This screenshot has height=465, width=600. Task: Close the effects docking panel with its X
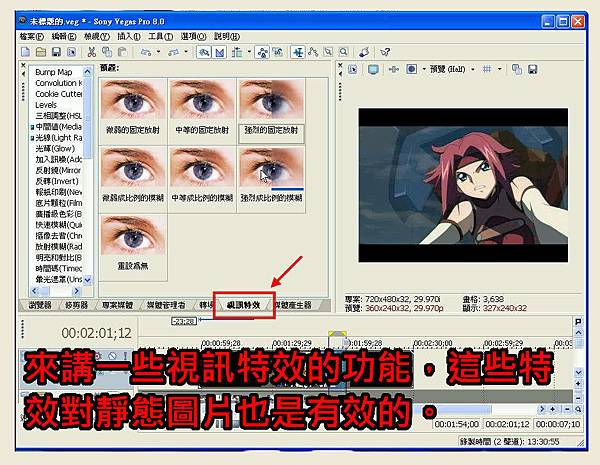23,65
